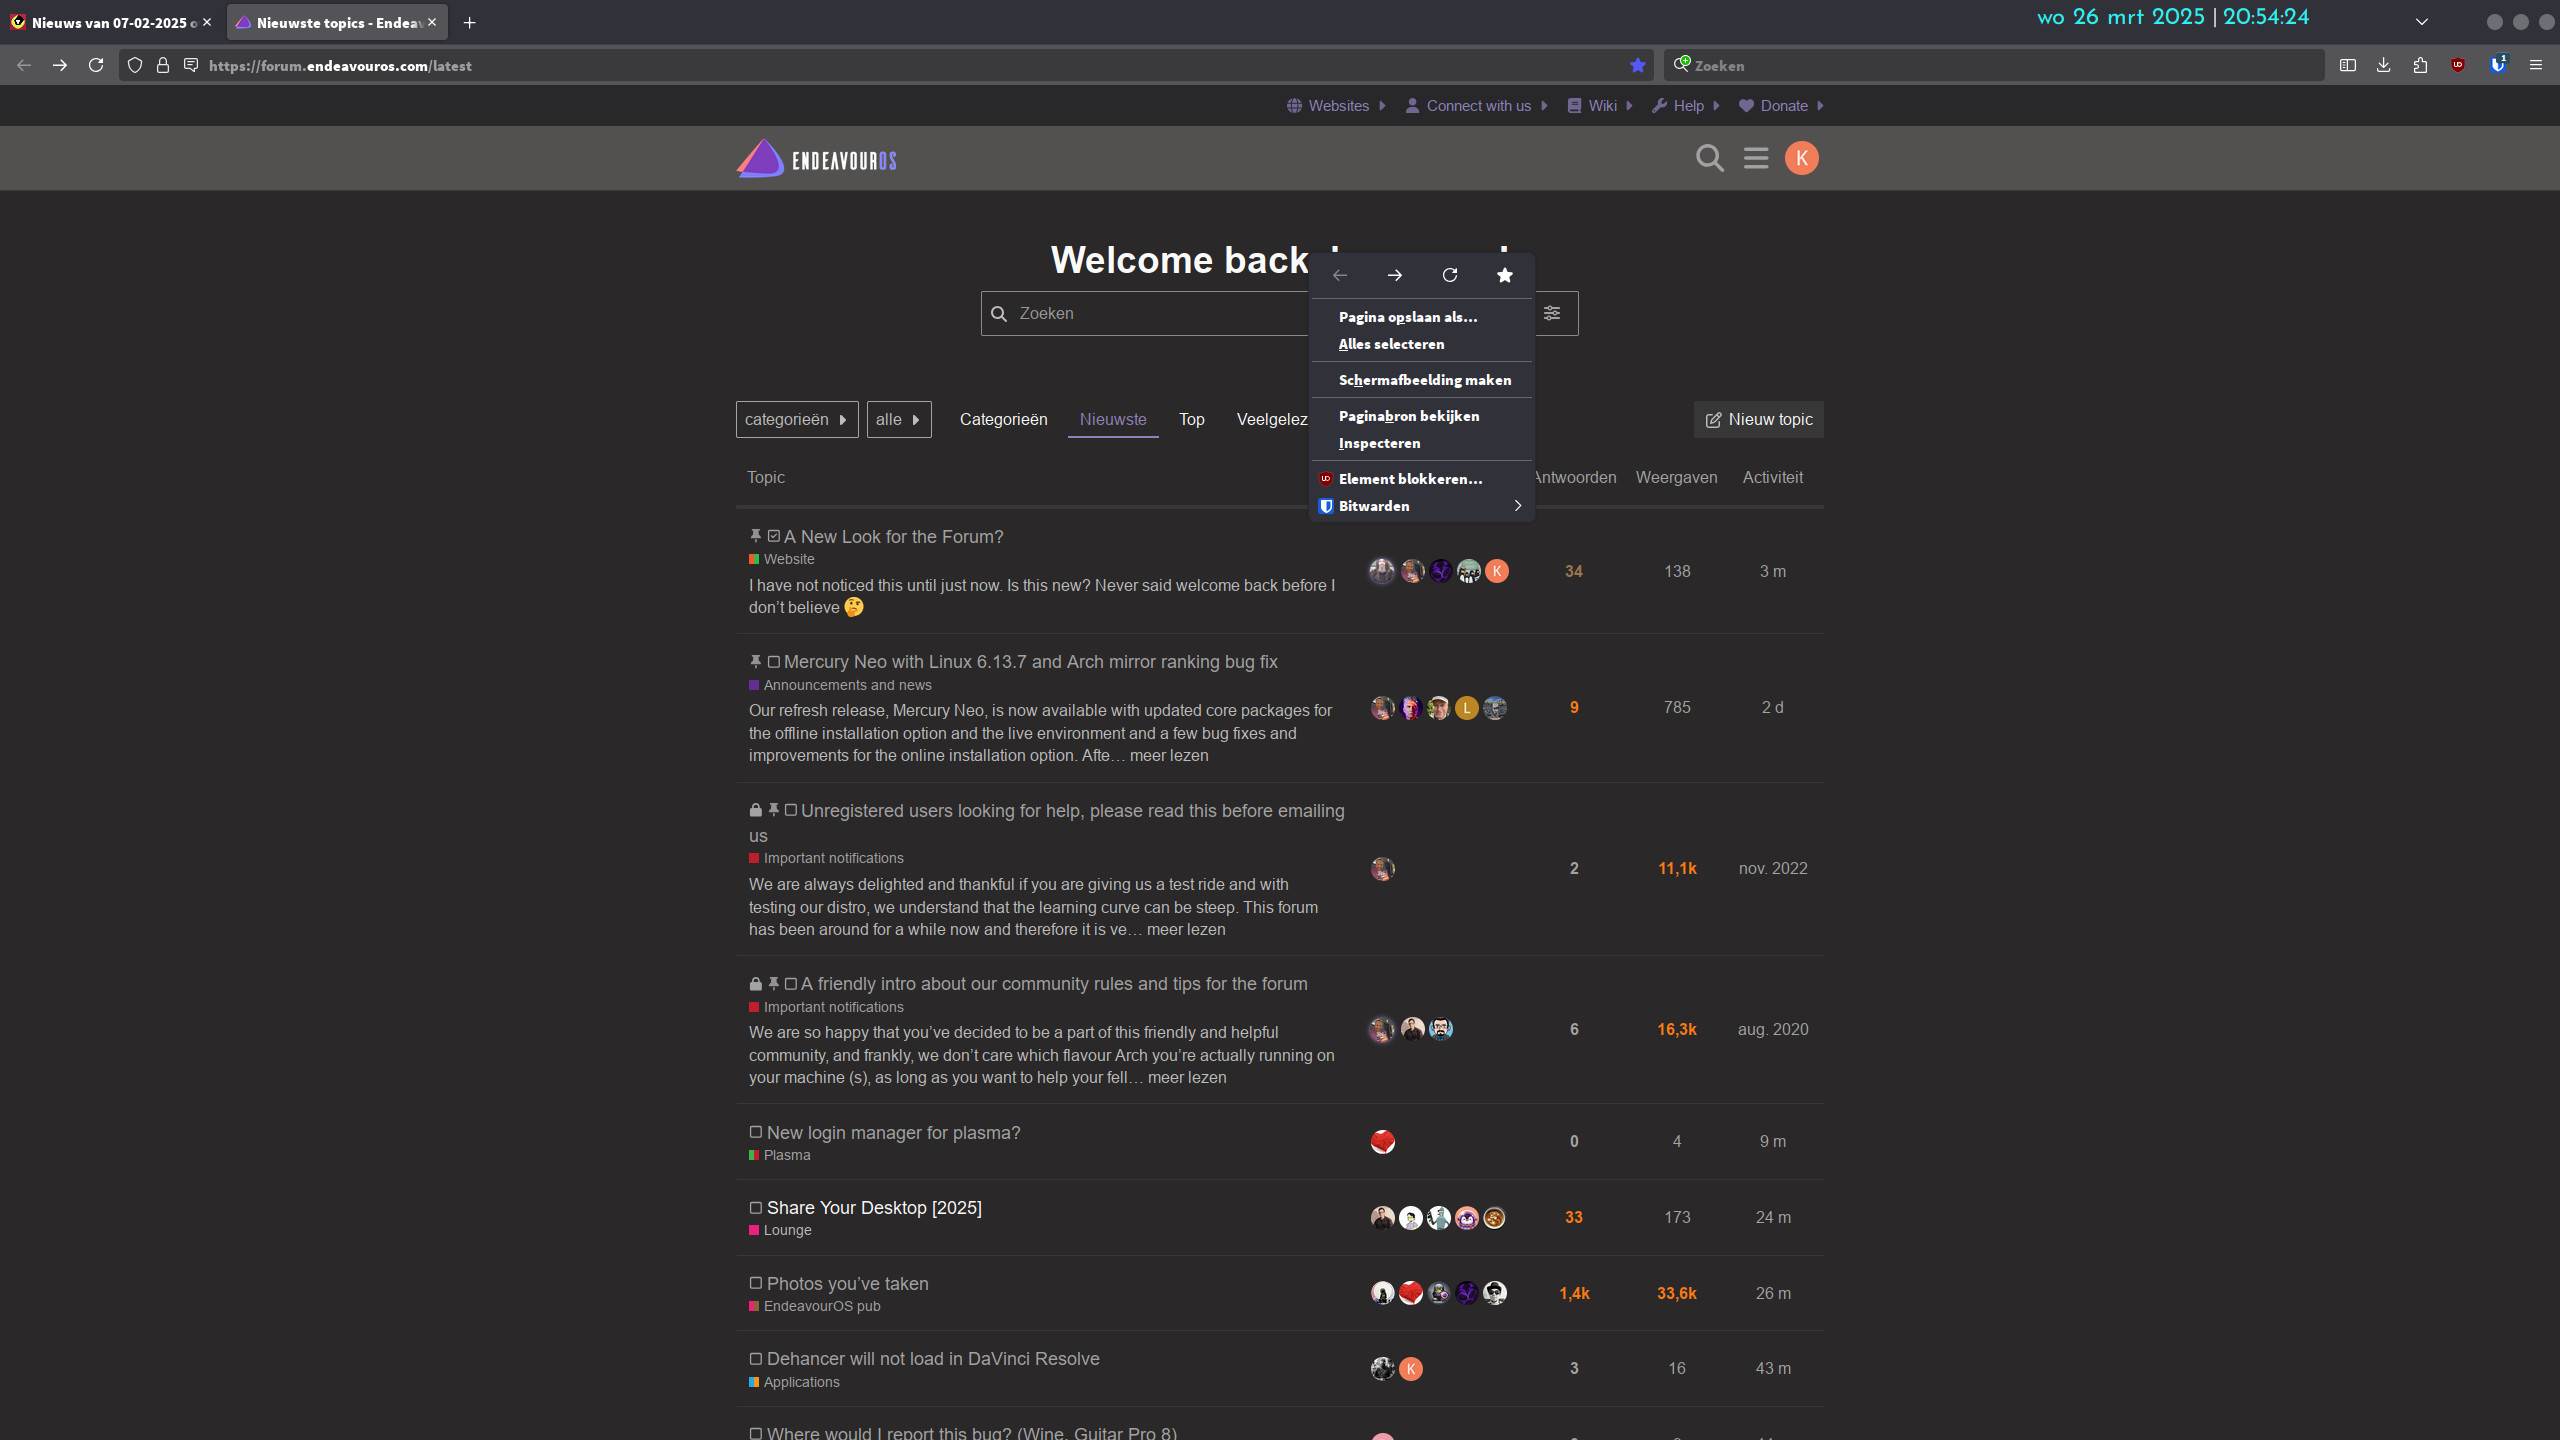Image resolution: width=2560 pixels, height=1440 pixels.
Task: Expand Connect with us menu
Action: [x=1477, y=106]
